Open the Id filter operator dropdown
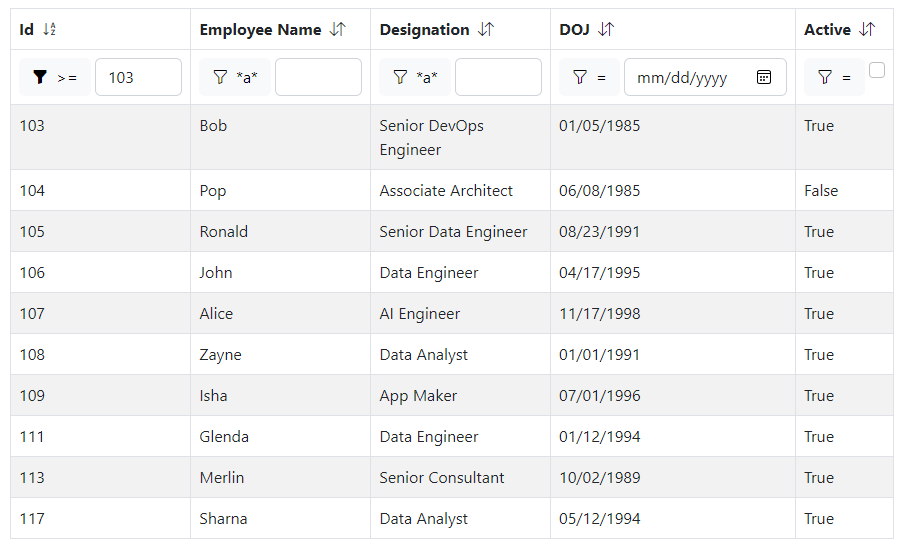This screenshot has height=550, width=905. point(54,77)
